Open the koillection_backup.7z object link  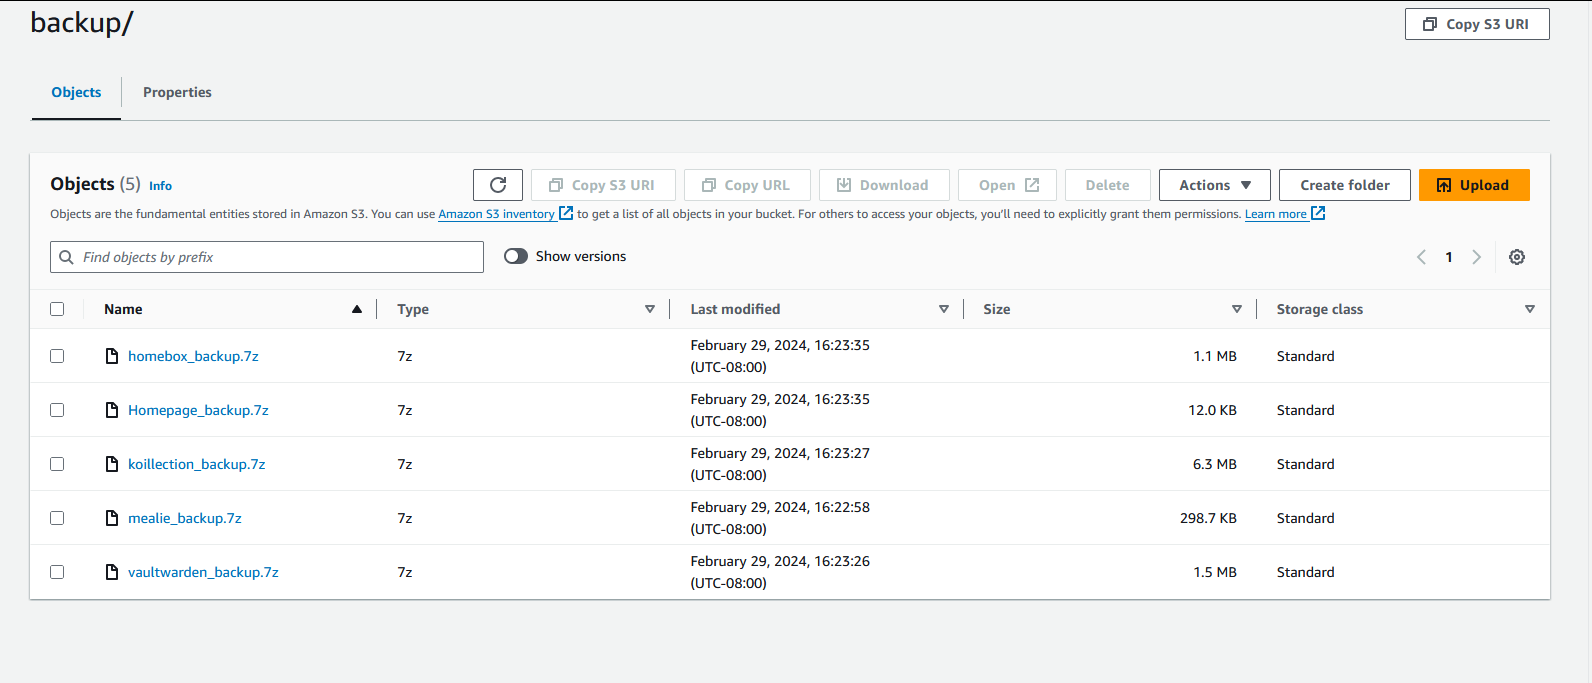pyautogui.click(x=196, y=464)
